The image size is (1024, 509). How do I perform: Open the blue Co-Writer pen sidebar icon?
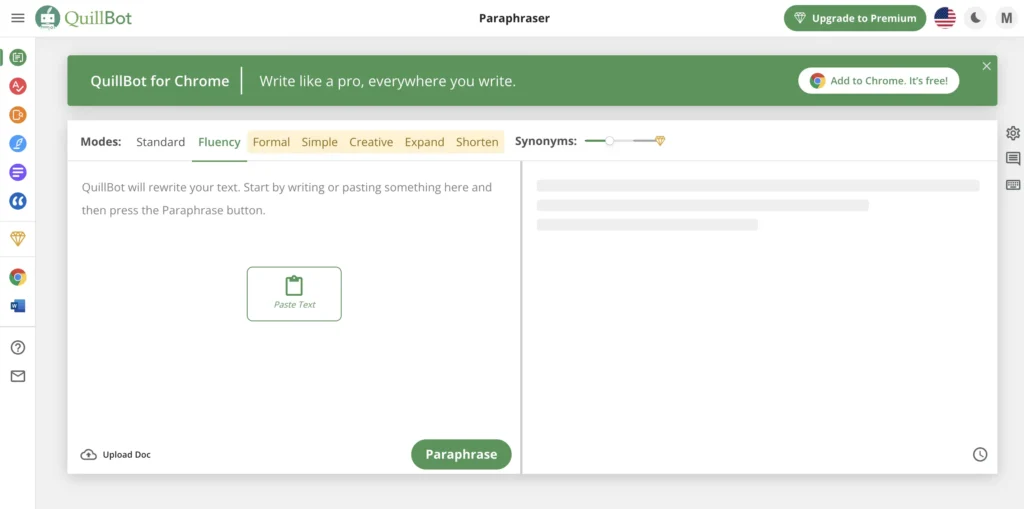(18, 144)
